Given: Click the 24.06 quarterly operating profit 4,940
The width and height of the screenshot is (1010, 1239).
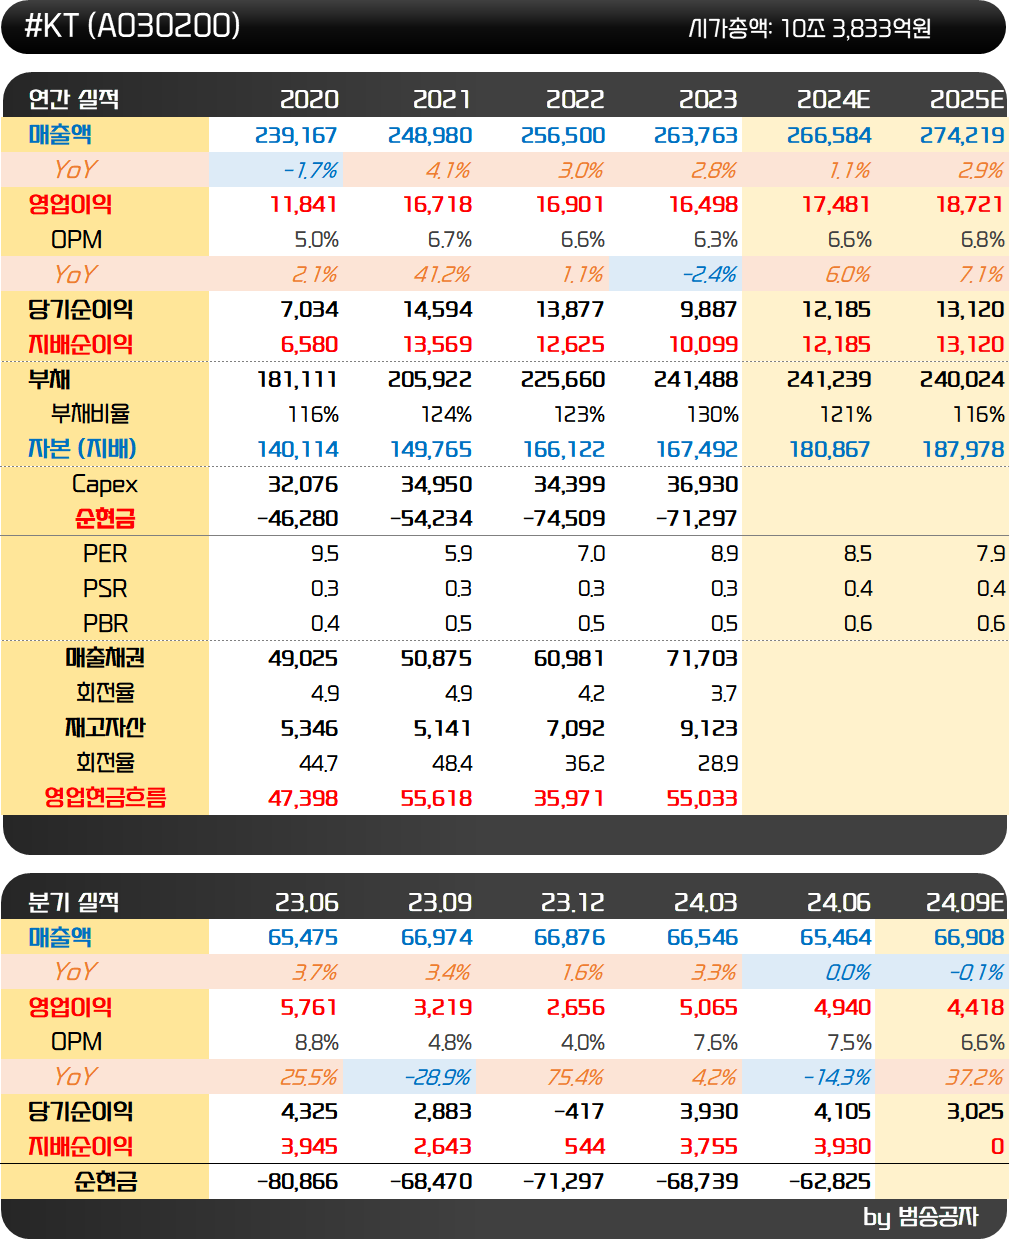Looking at the screenshot, I should pyautogui.click(x=842, y=1008).
